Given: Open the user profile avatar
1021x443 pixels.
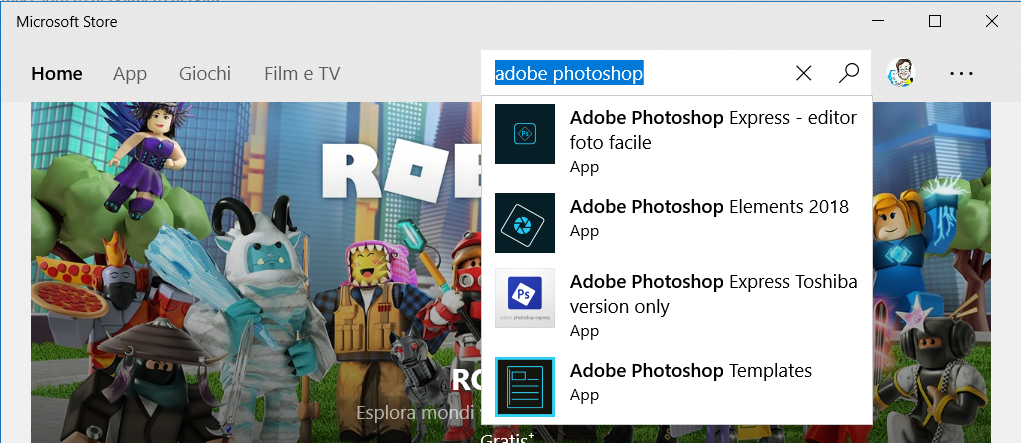Looking at the screenshot, I should pyautogui.click(x=902, y=73).
